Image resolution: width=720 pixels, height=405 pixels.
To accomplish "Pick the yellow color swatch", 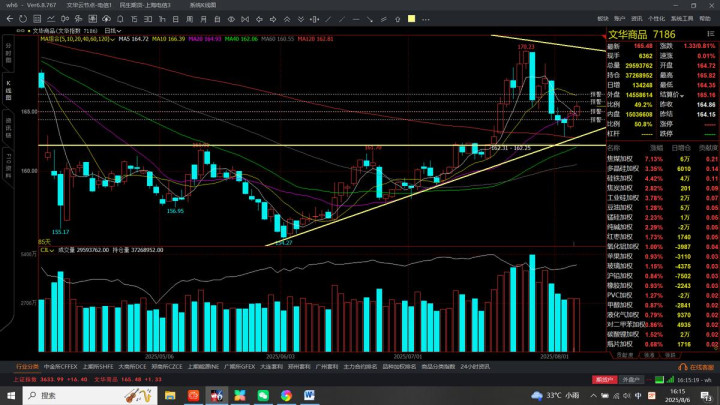I will [411, 19].
